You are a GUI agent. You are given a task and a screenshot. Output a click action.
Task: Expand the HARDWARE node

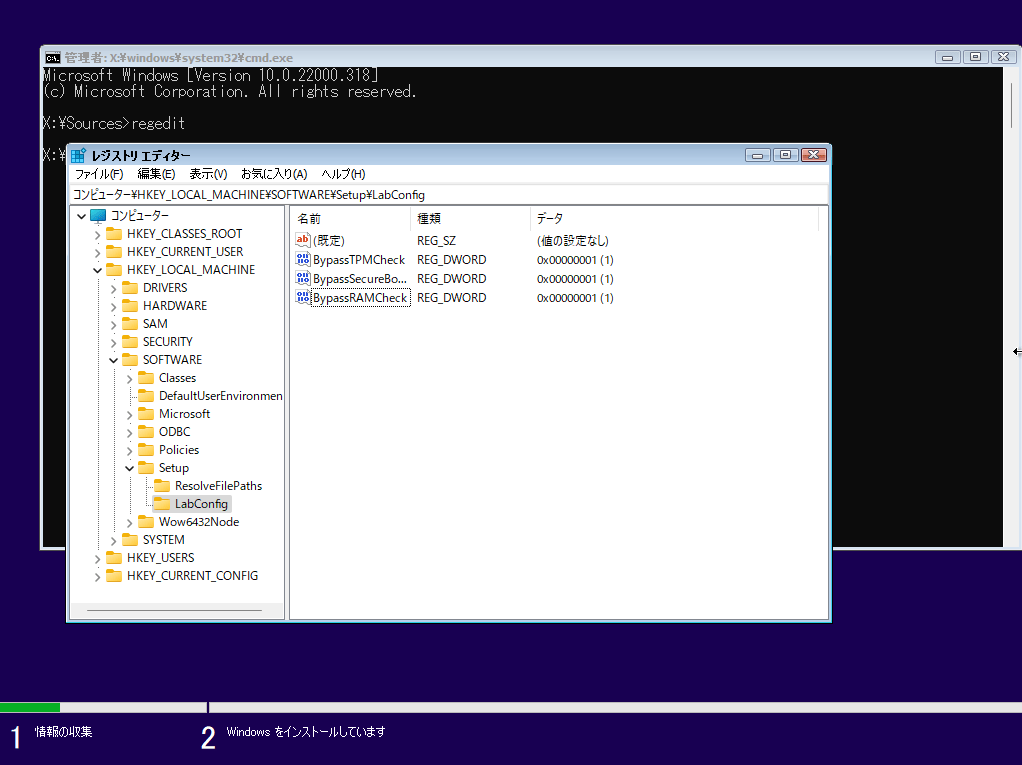[x=113, y=306]
